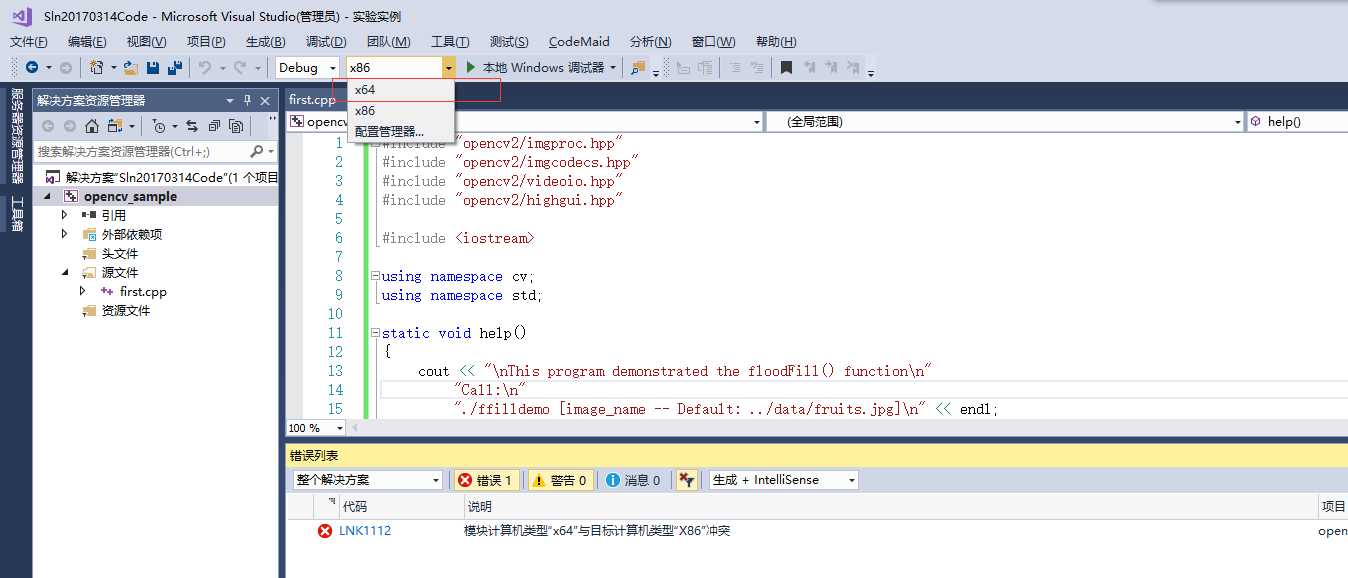Expand the 外部依赖项 node
The height and width of the screenshot is (578, 1348).
[x=65, y=234]
